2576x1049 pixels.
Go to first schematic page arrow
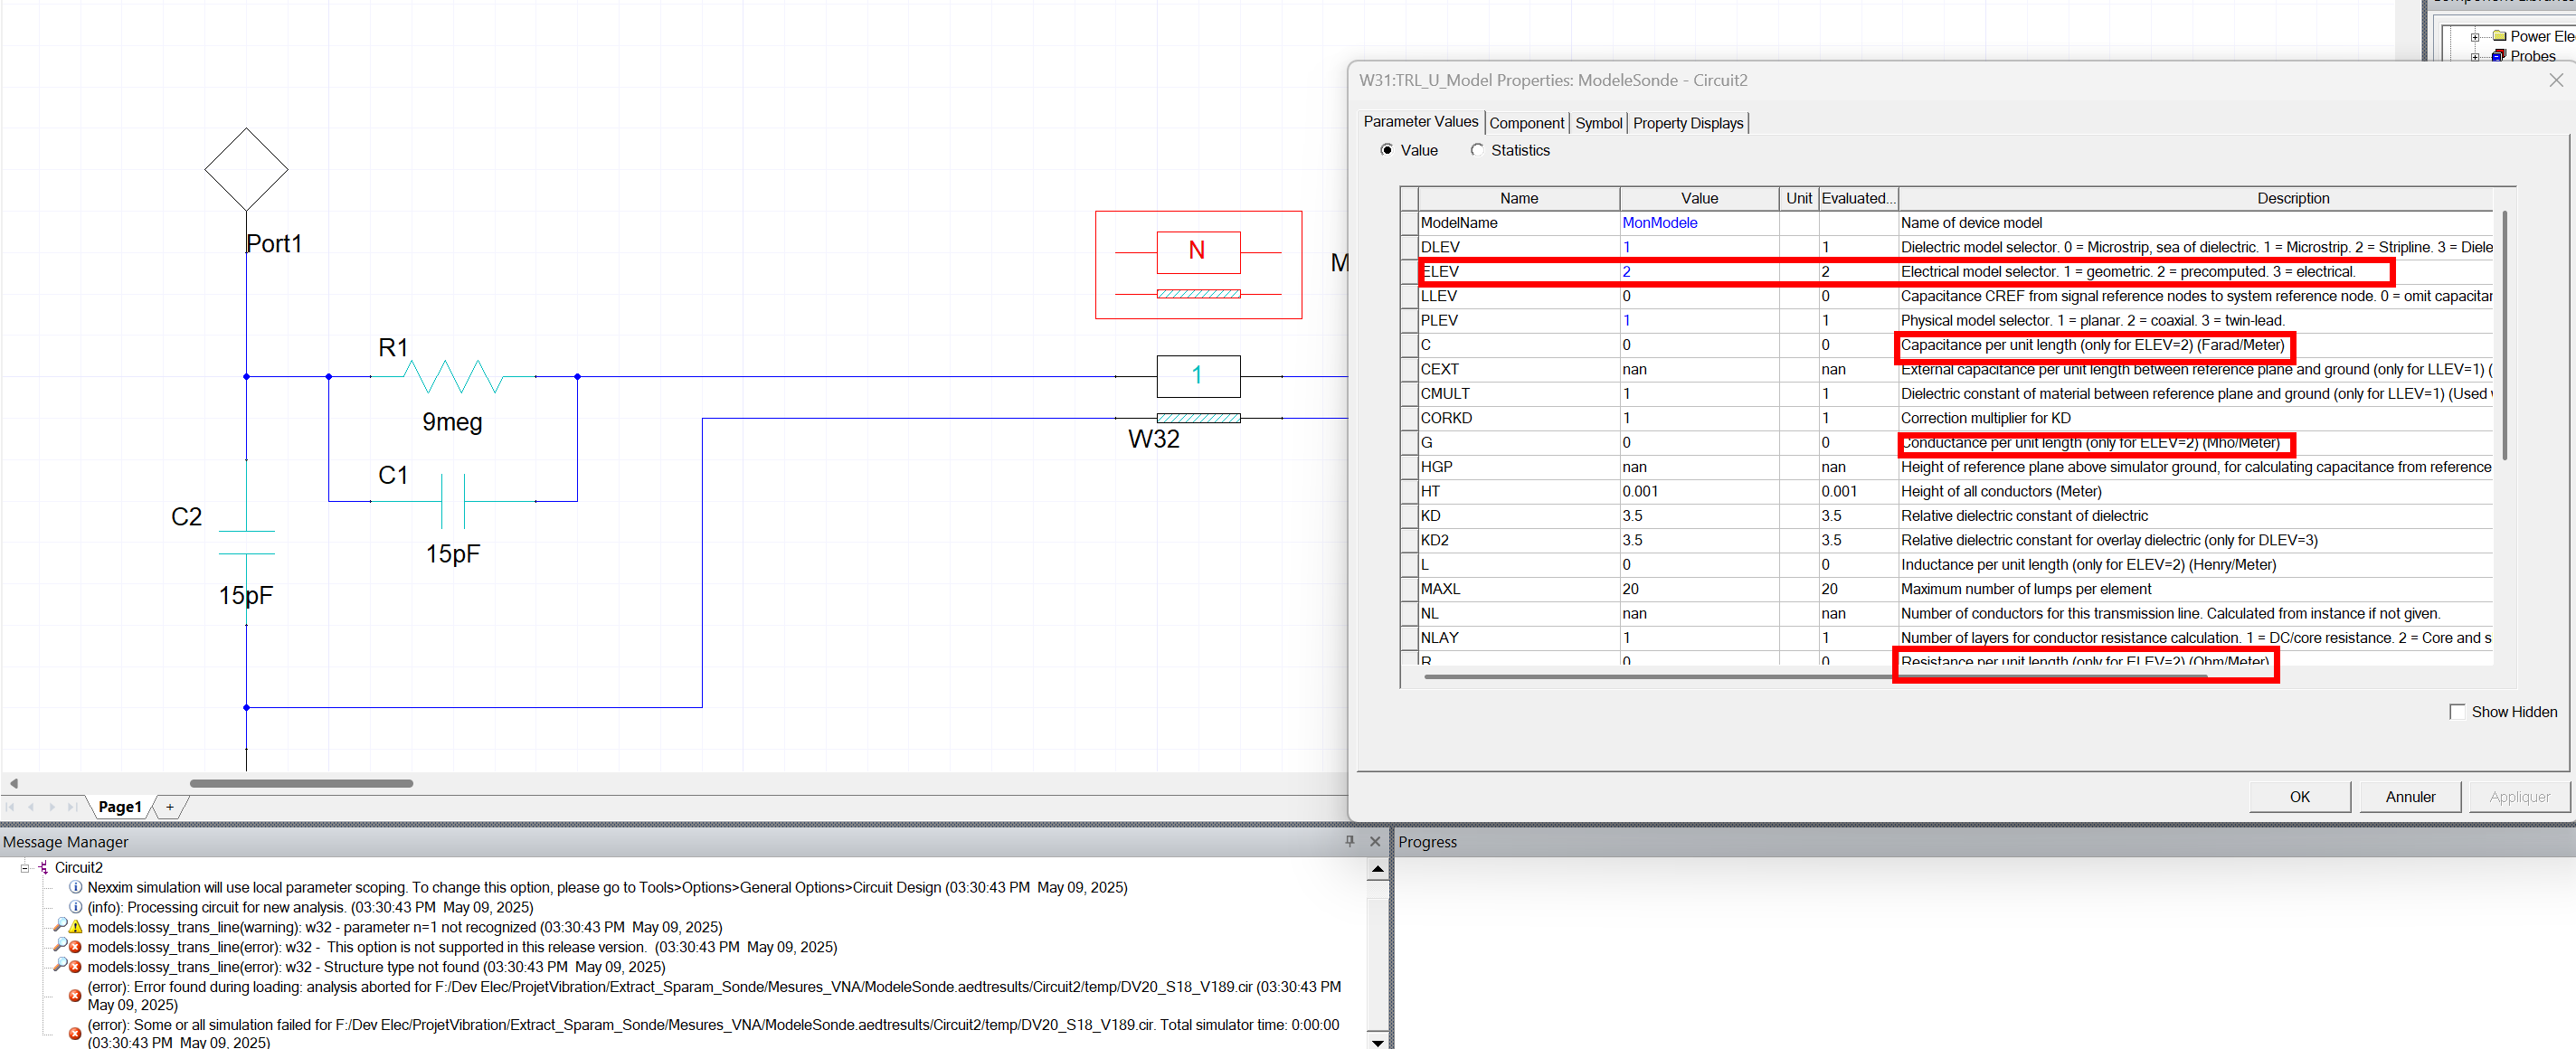pyautogui.click(x=11, y=807)
